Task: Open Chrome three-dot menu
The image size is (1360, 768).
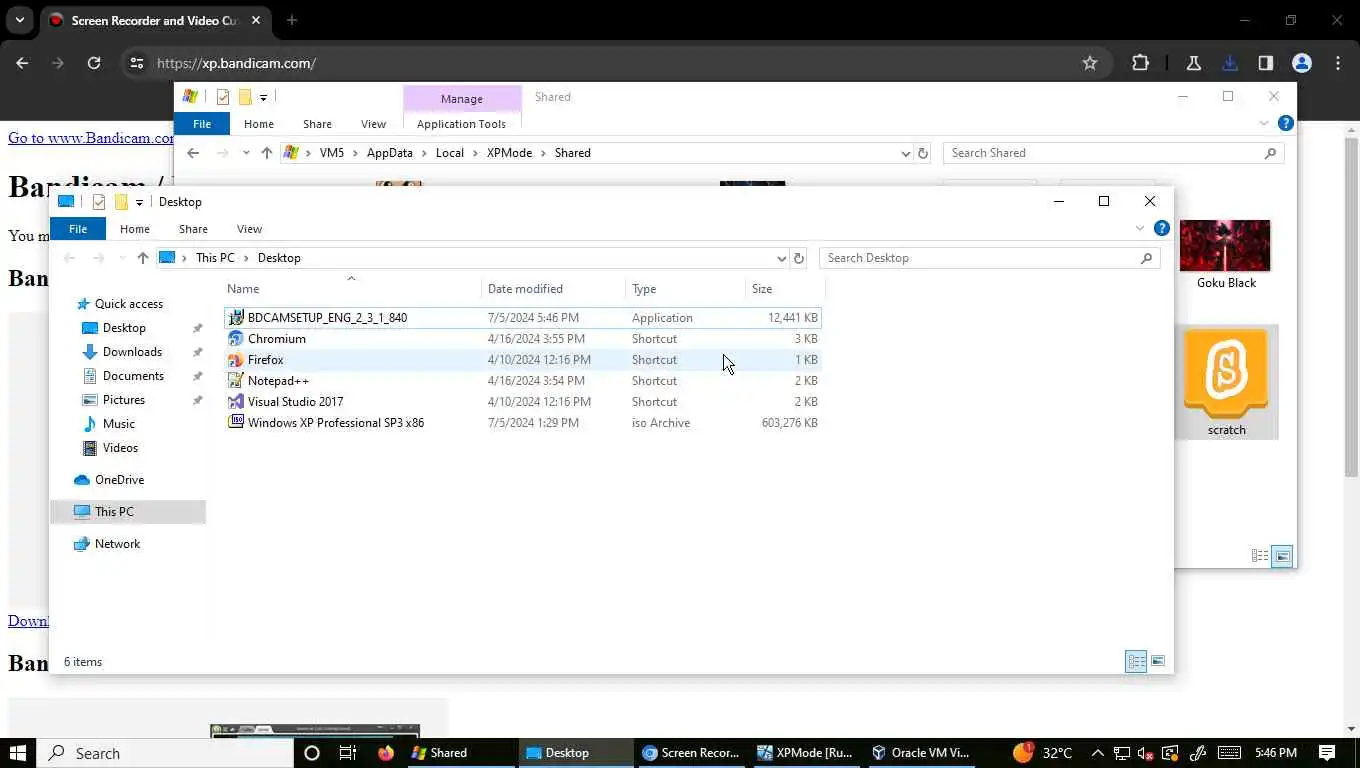Action: [1338, 63]
